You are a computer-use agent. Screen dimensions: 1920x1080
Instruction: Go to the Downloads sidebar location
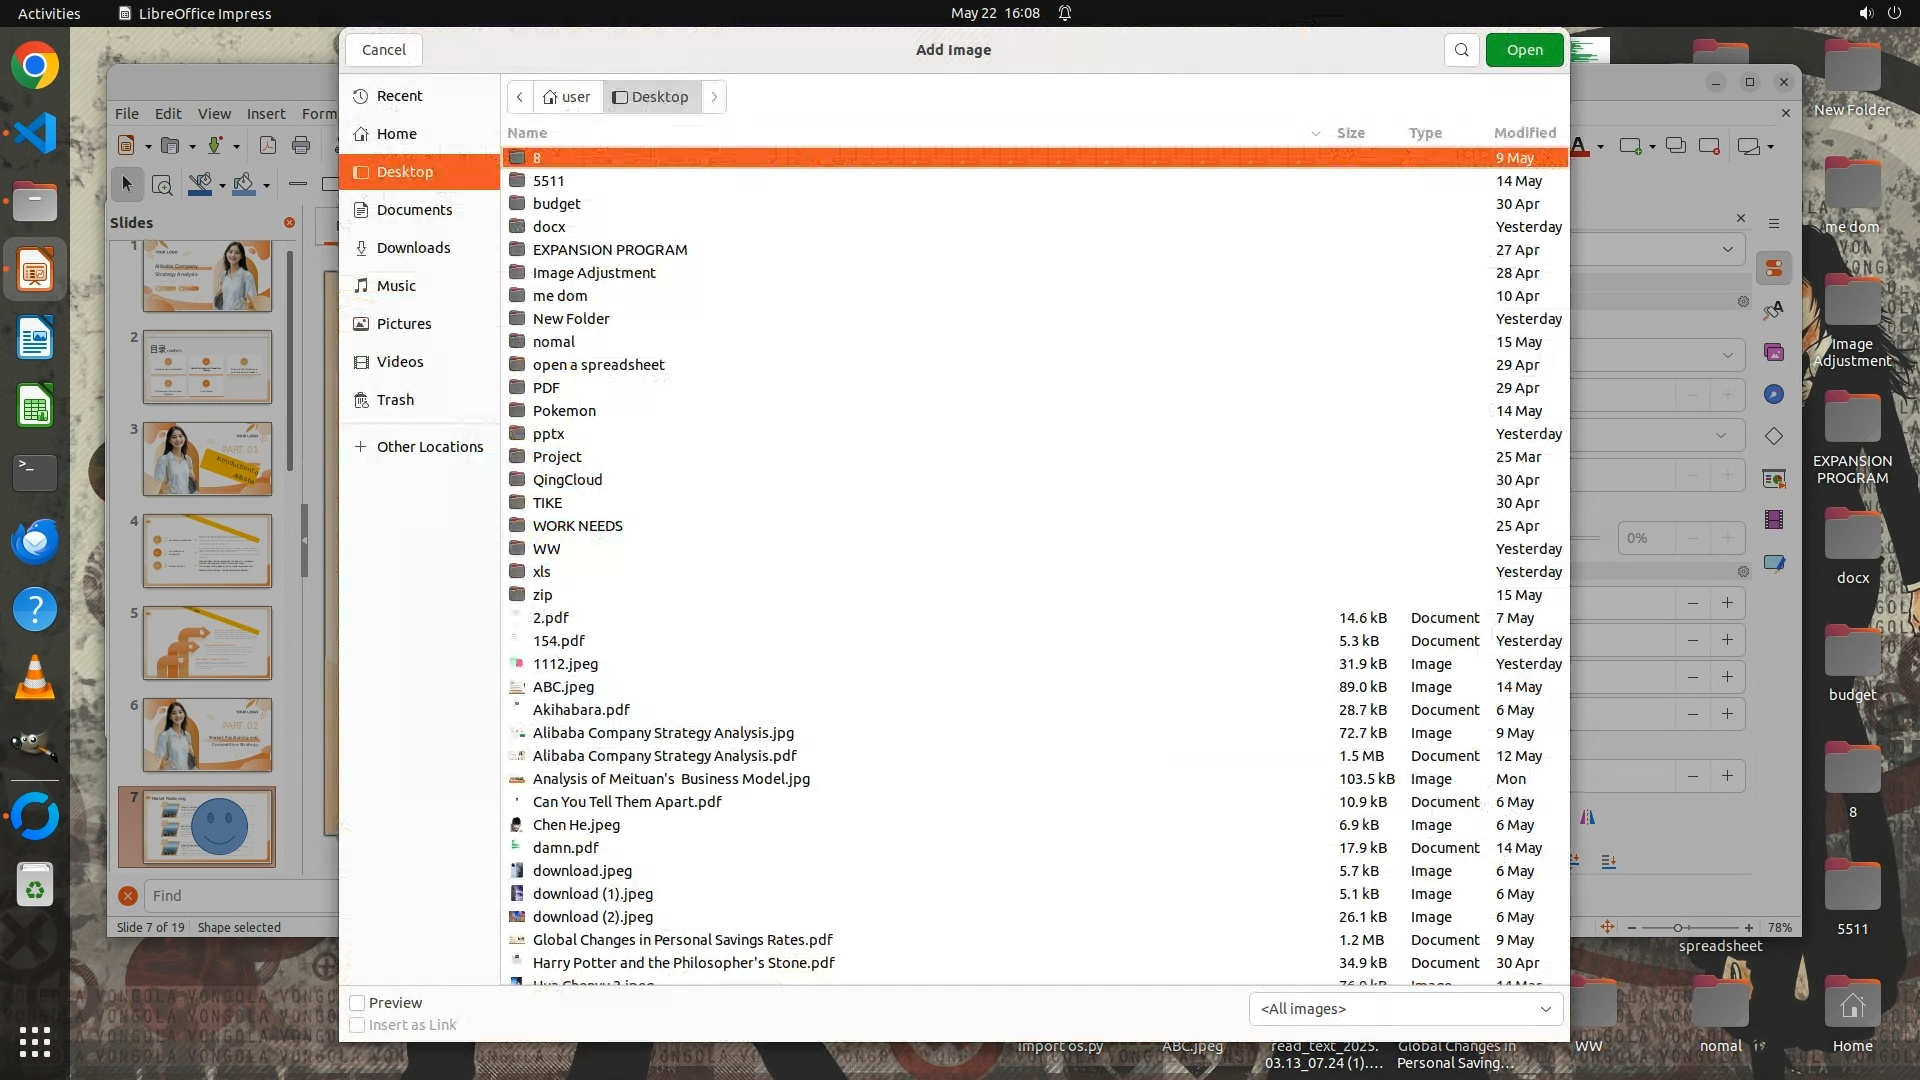pos(412,248)
